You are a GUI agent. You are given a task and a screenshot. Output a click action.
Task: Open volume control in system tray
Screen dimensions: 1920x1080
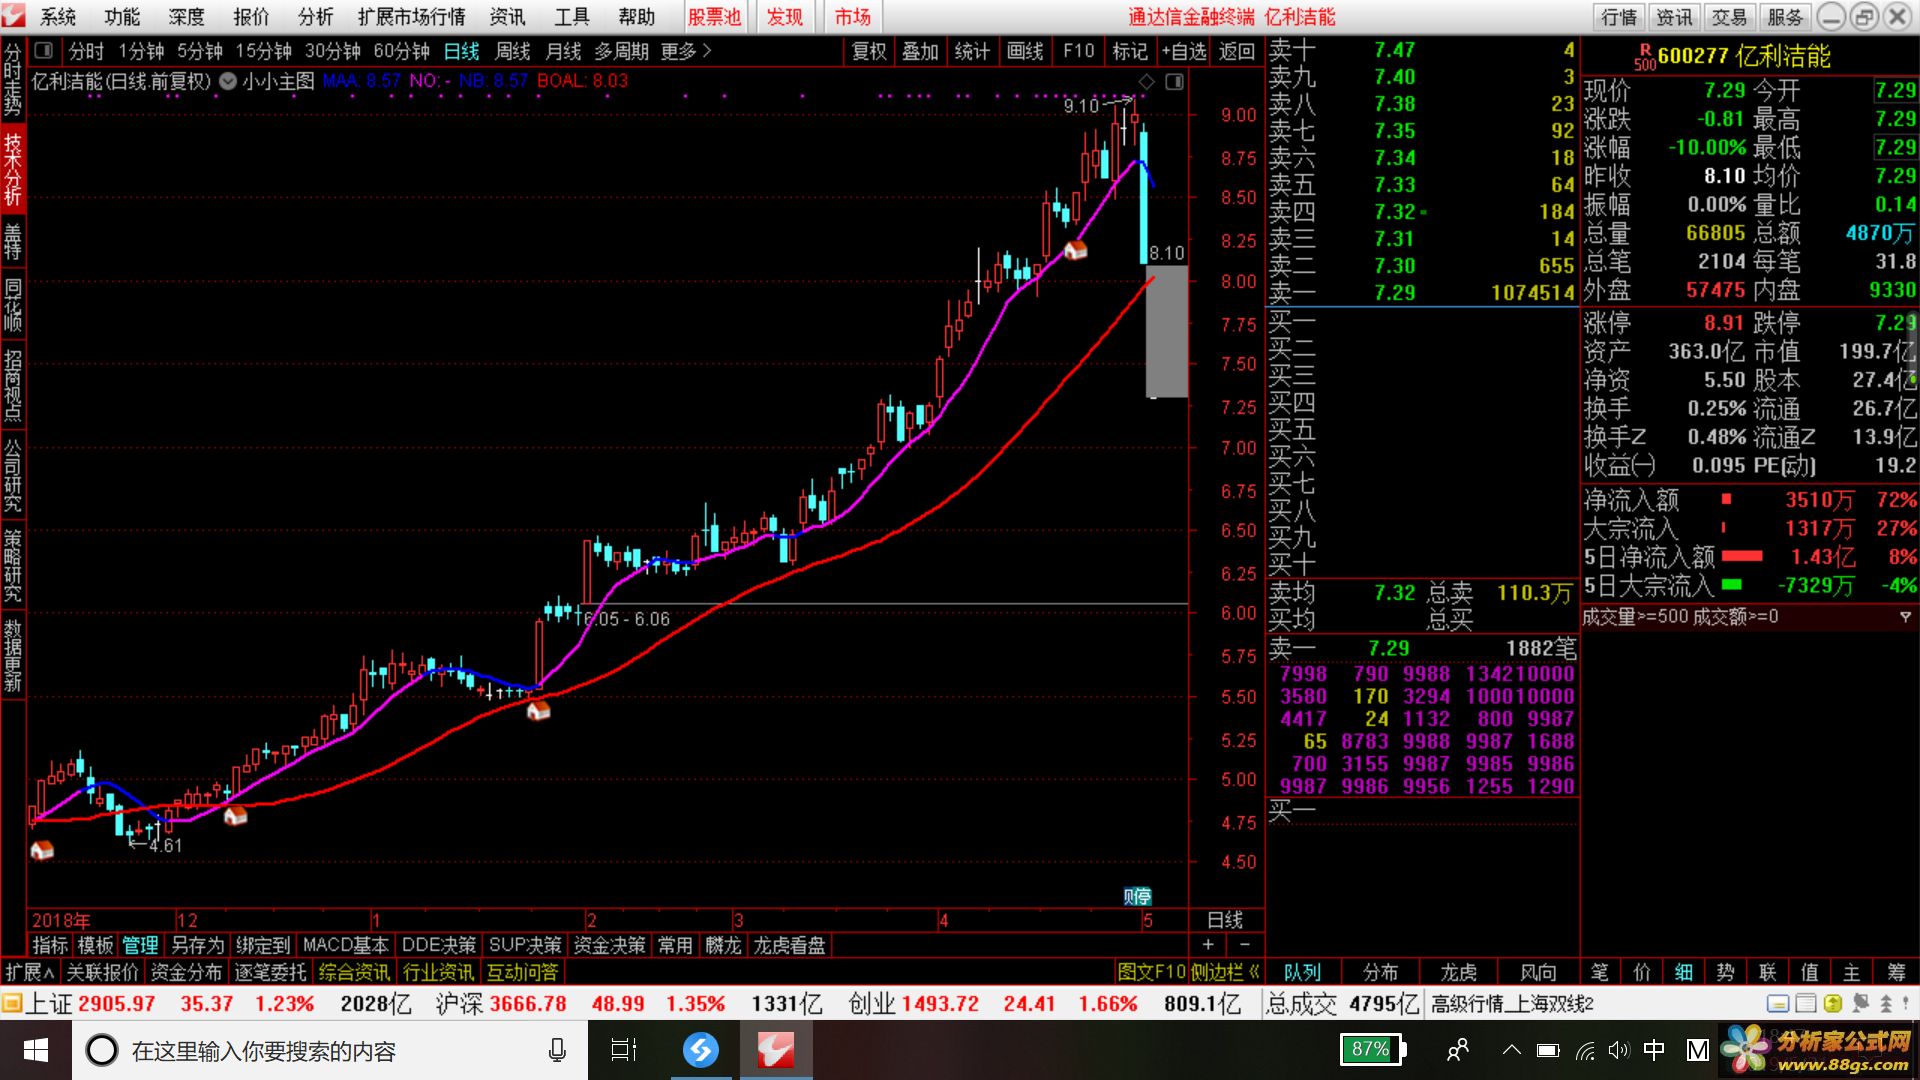coord(1618,1050)
